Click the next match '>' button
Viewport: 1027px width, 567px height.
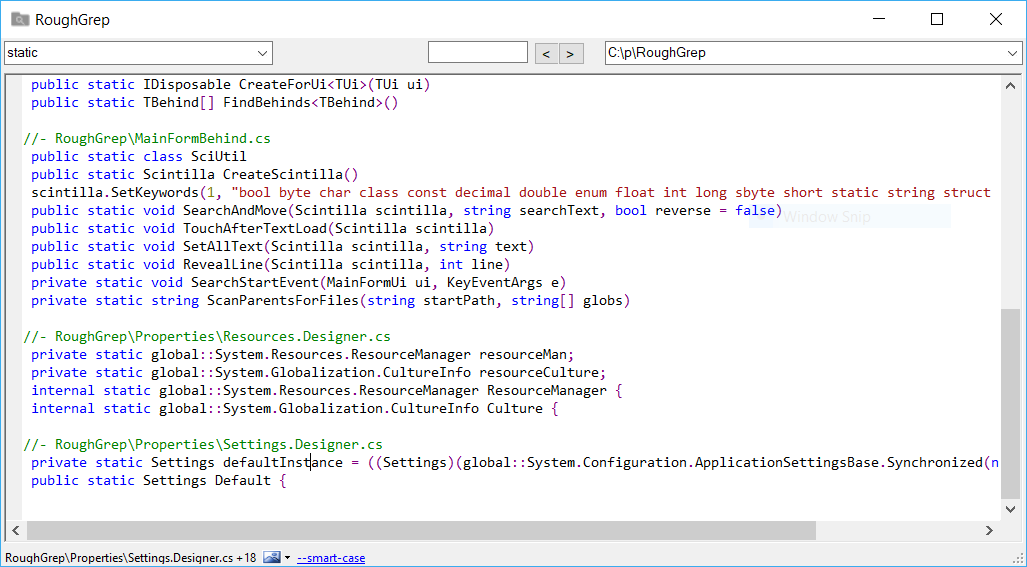pos(570,53)
